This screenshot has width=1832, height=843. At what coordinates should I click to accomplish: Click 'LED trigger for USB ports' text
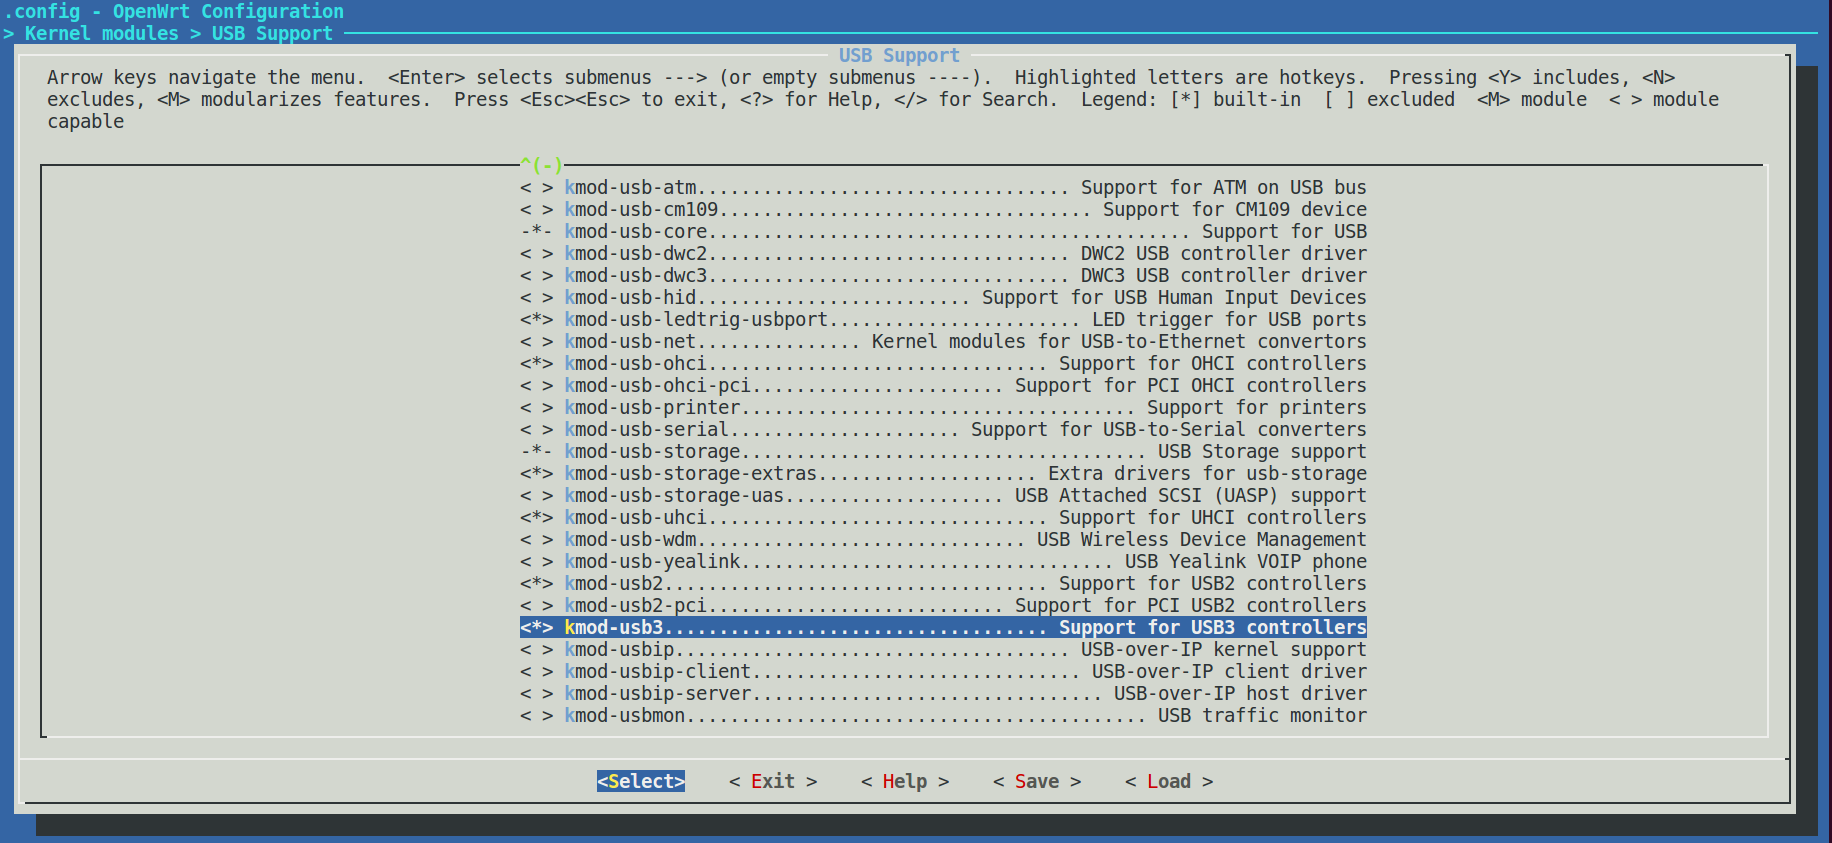point(1229,320)
